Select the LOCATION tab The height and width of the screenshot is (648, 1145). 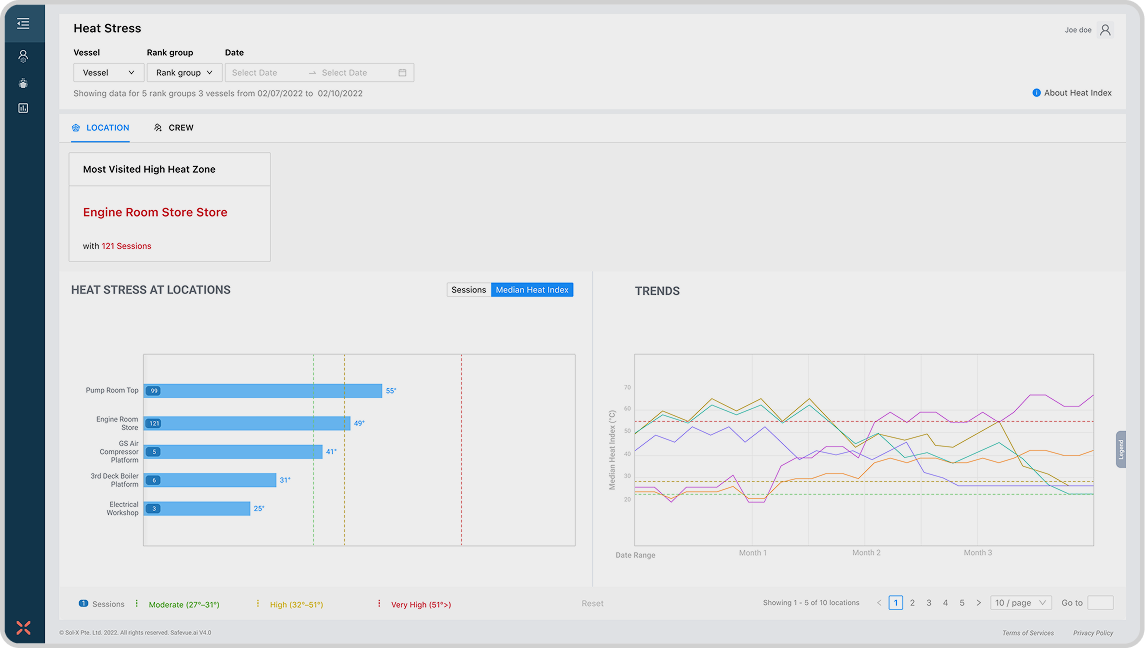pyautogui.click(x=100, y=128)
